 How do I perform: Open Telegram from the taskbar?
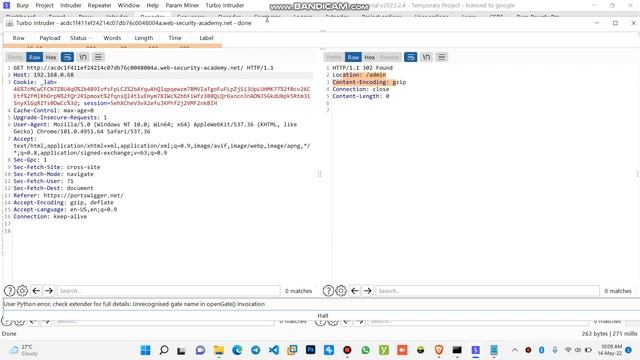tap(256, 350)
